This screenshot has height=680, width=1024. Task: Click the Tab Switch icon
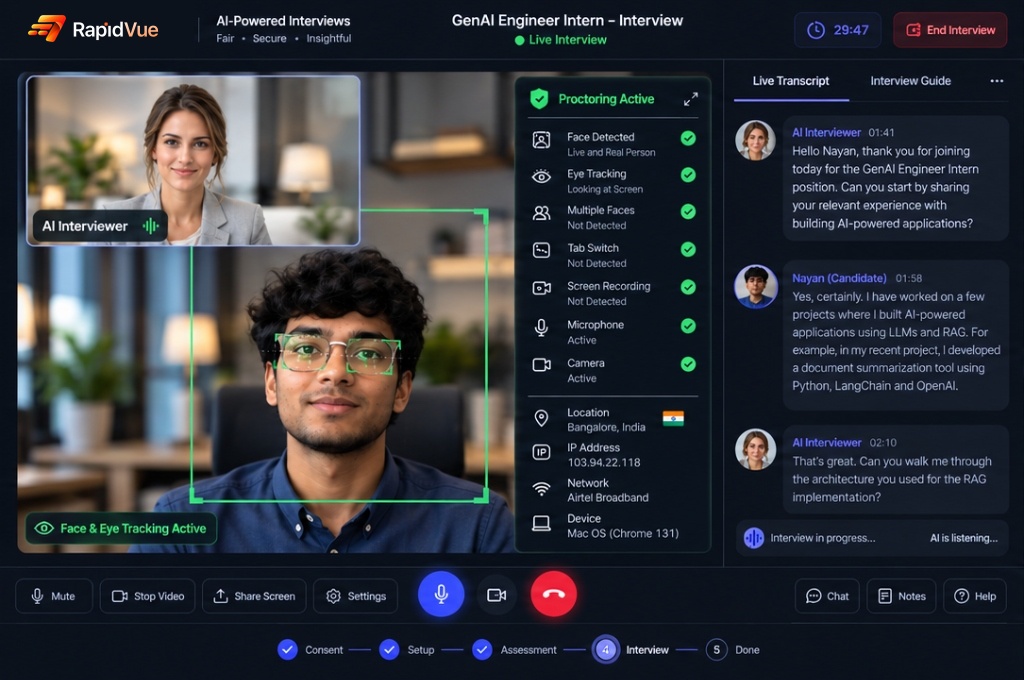pos(541,250)
